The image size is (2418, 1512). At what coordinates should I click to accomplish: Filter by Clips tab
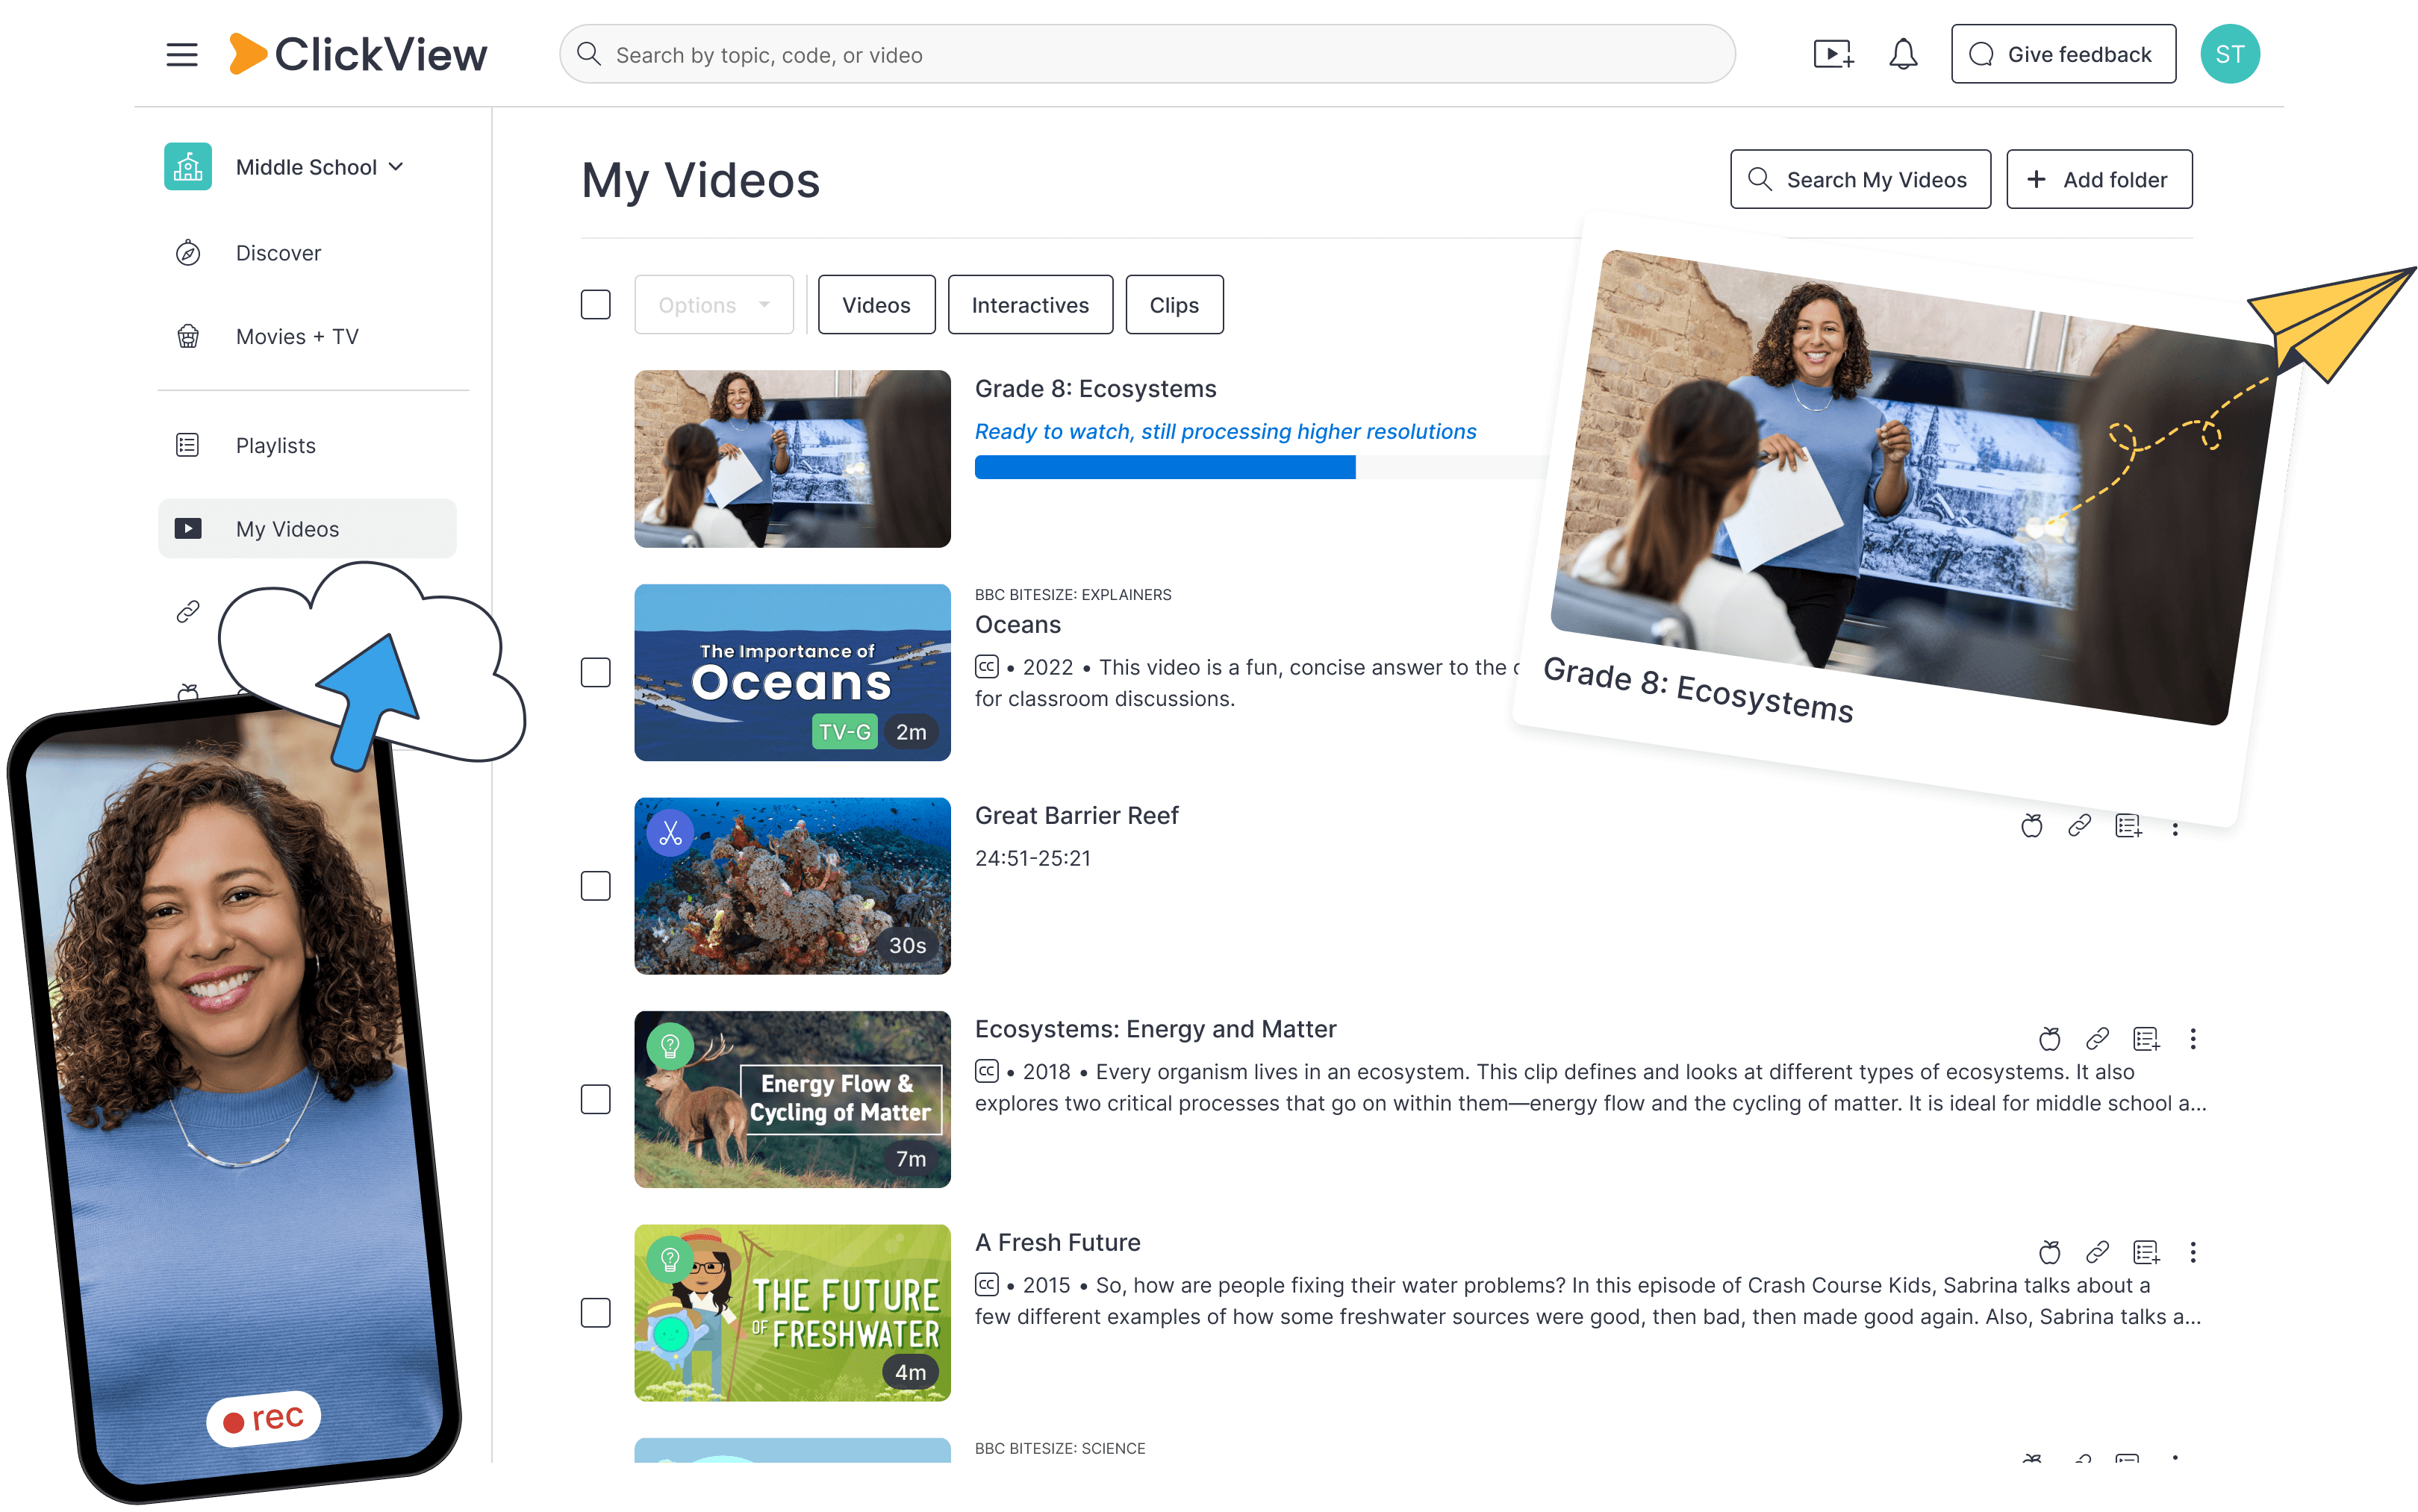[1174, 304]
